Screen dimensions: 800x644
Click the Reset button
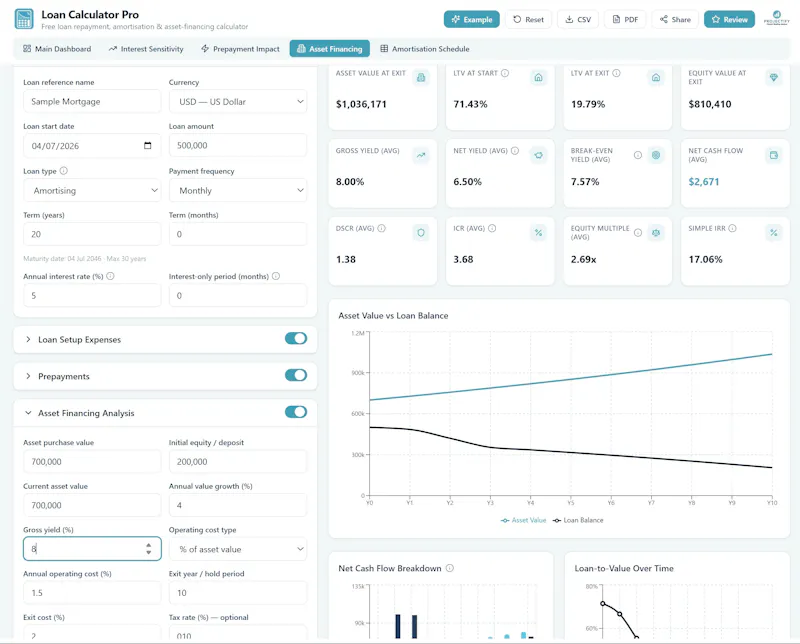click(528, 19)
